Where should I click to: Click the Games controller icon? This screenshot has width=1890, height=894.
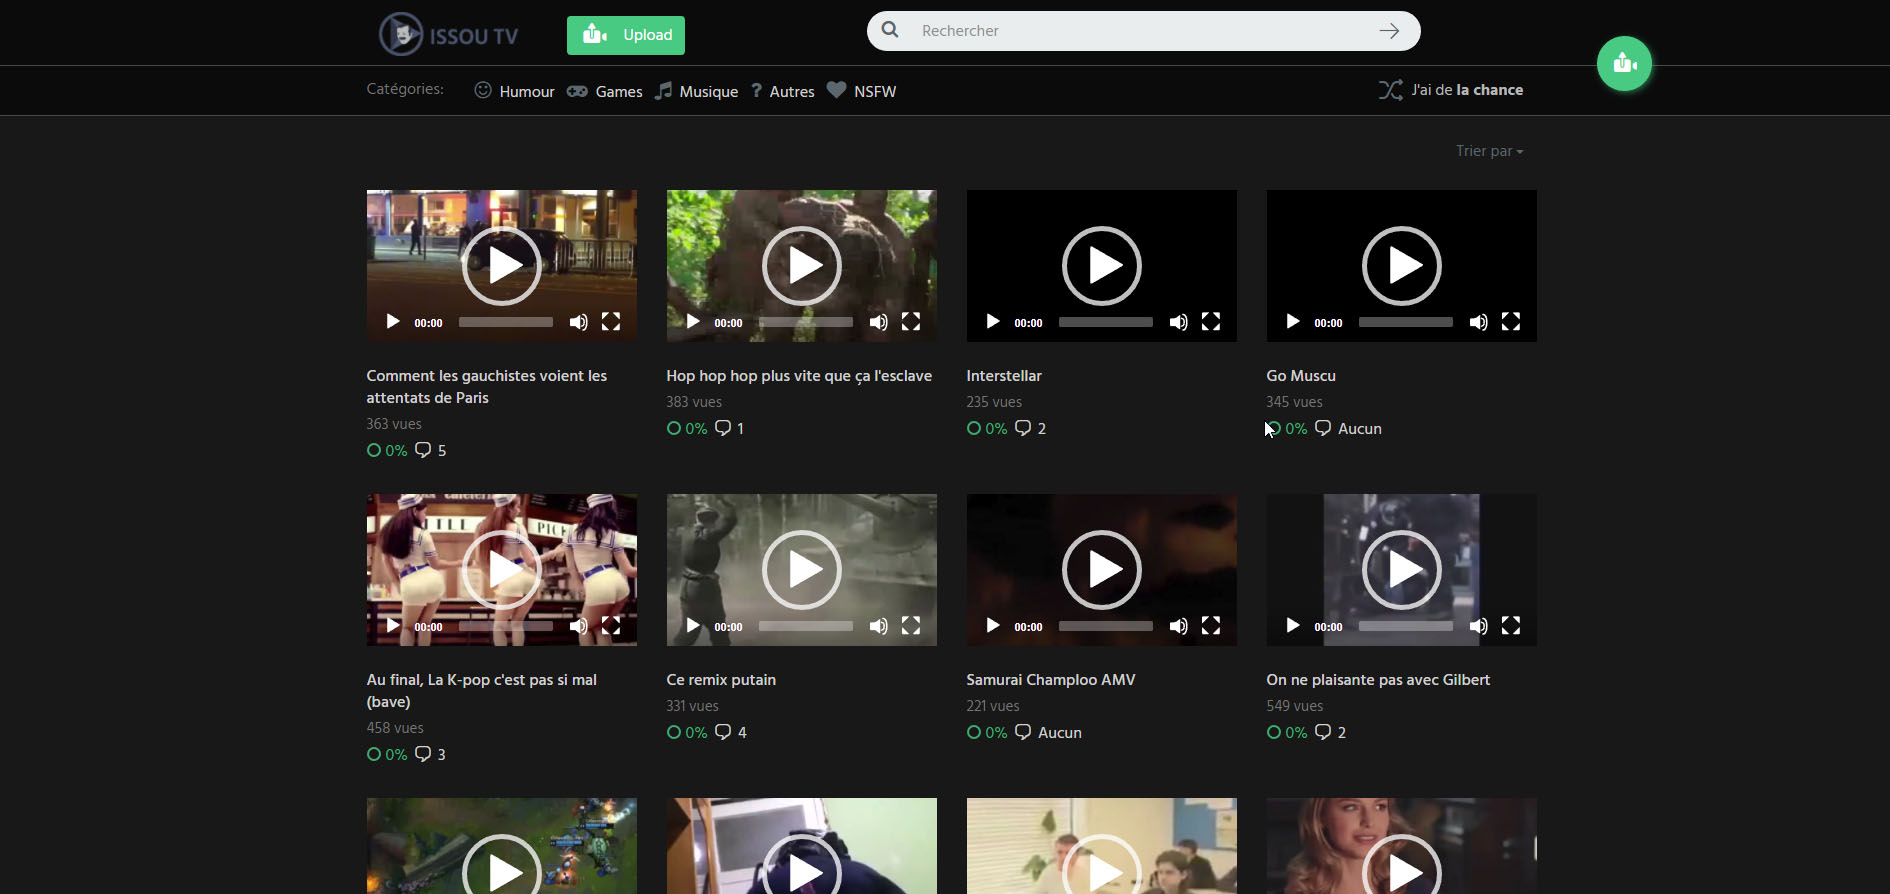pos(577,91)
